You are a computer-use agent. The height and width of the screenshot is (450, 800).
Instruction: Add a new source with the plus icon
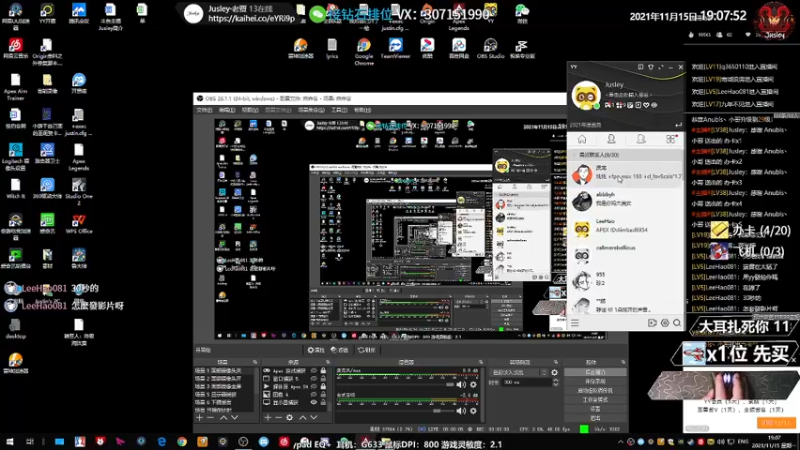267,417
